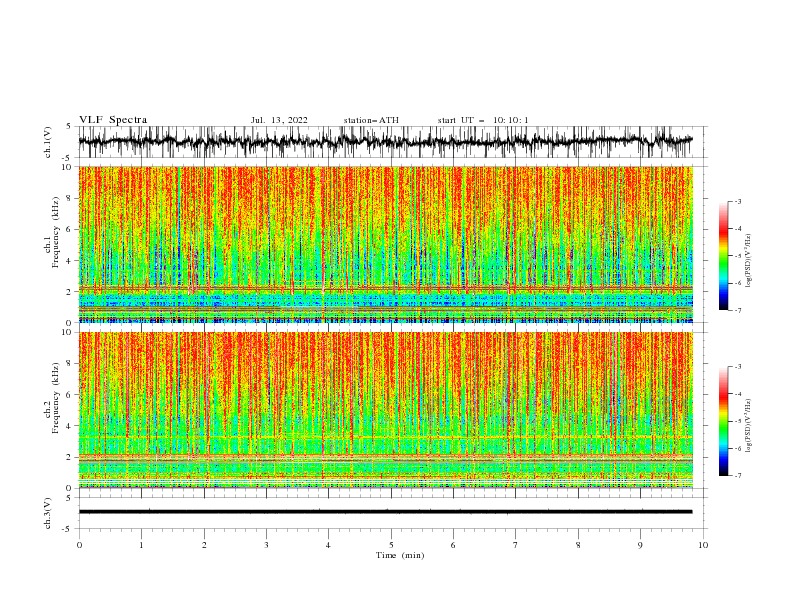Click ch.2 frequency tick label "2"
This screenshot has width=792, height=612.
[x=69, y=457]
